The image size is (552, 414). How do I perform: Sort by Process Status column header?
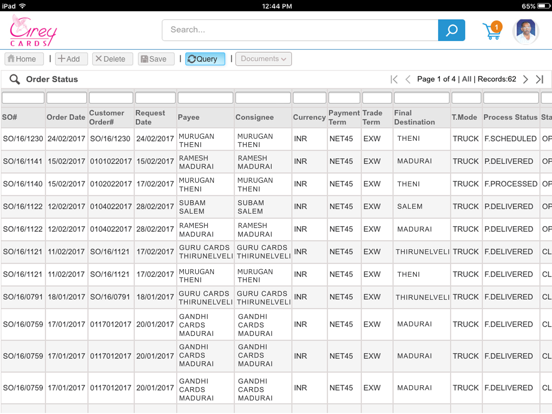511,117
